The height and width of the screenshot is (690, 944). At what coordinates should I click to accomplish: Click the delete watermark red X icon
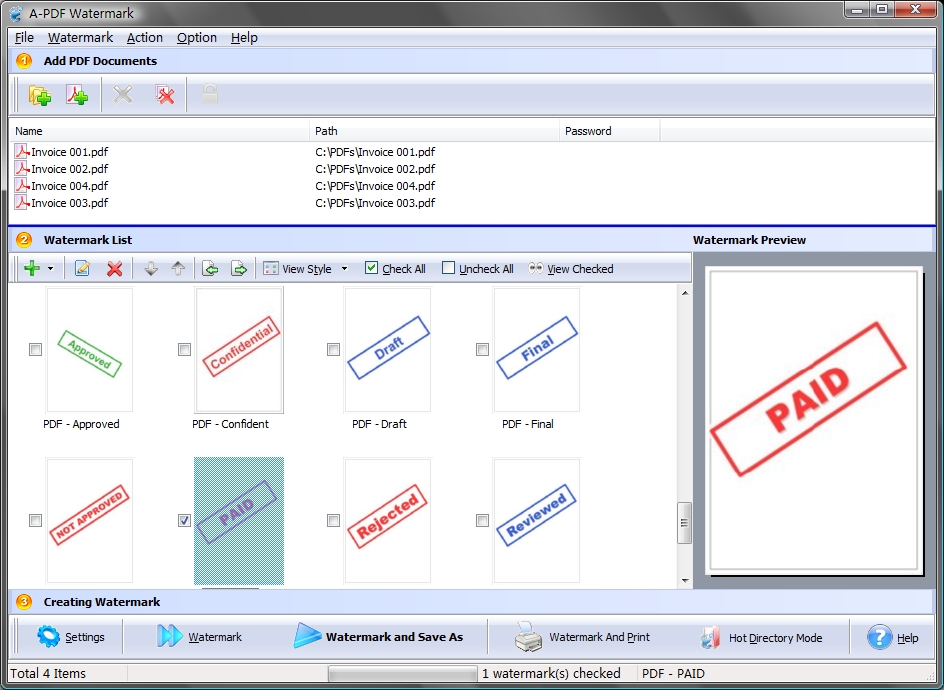116,268
